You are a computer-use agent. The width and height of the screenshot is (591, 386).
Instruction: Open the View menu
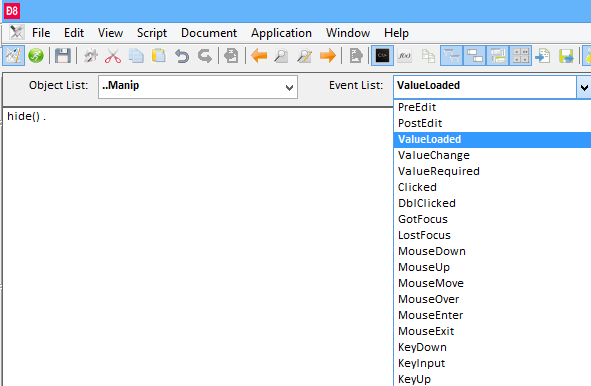point(110,33)
